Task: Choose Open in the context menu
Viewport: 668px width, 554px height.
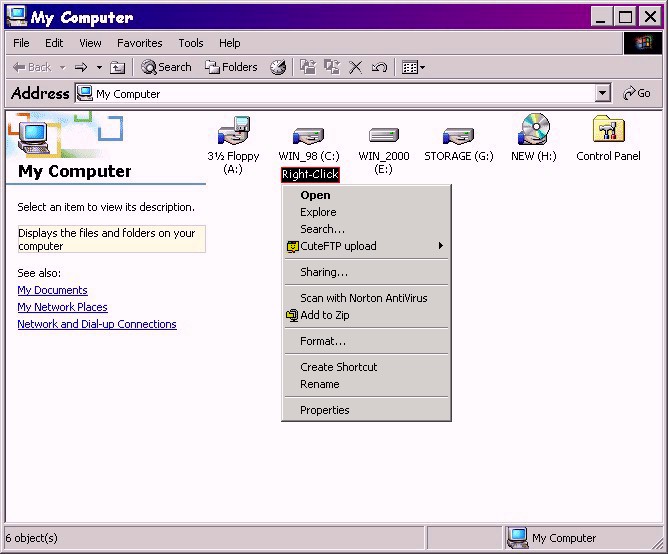Action: (x=366, y=195)
